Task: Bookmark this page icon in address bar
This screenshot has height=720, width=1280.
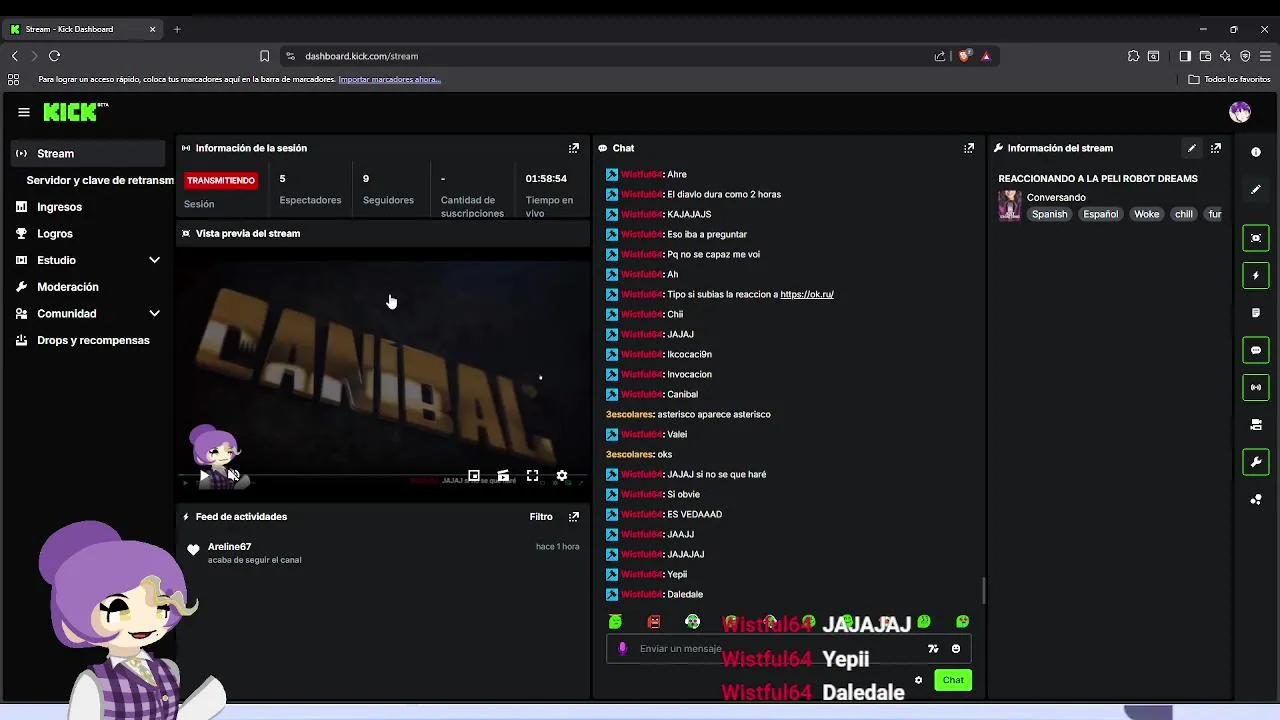Action: 264,56
